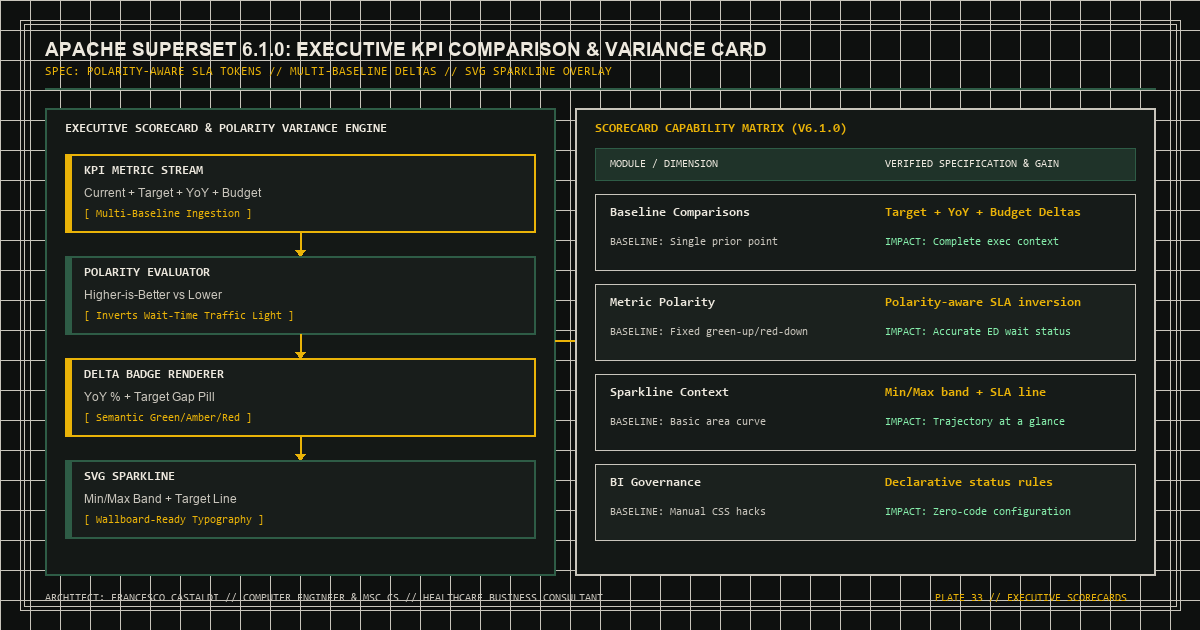Click 'BASELINE: Fixed green-up/red-down' text
The image size is (1200, 630).
click(709, 332)
